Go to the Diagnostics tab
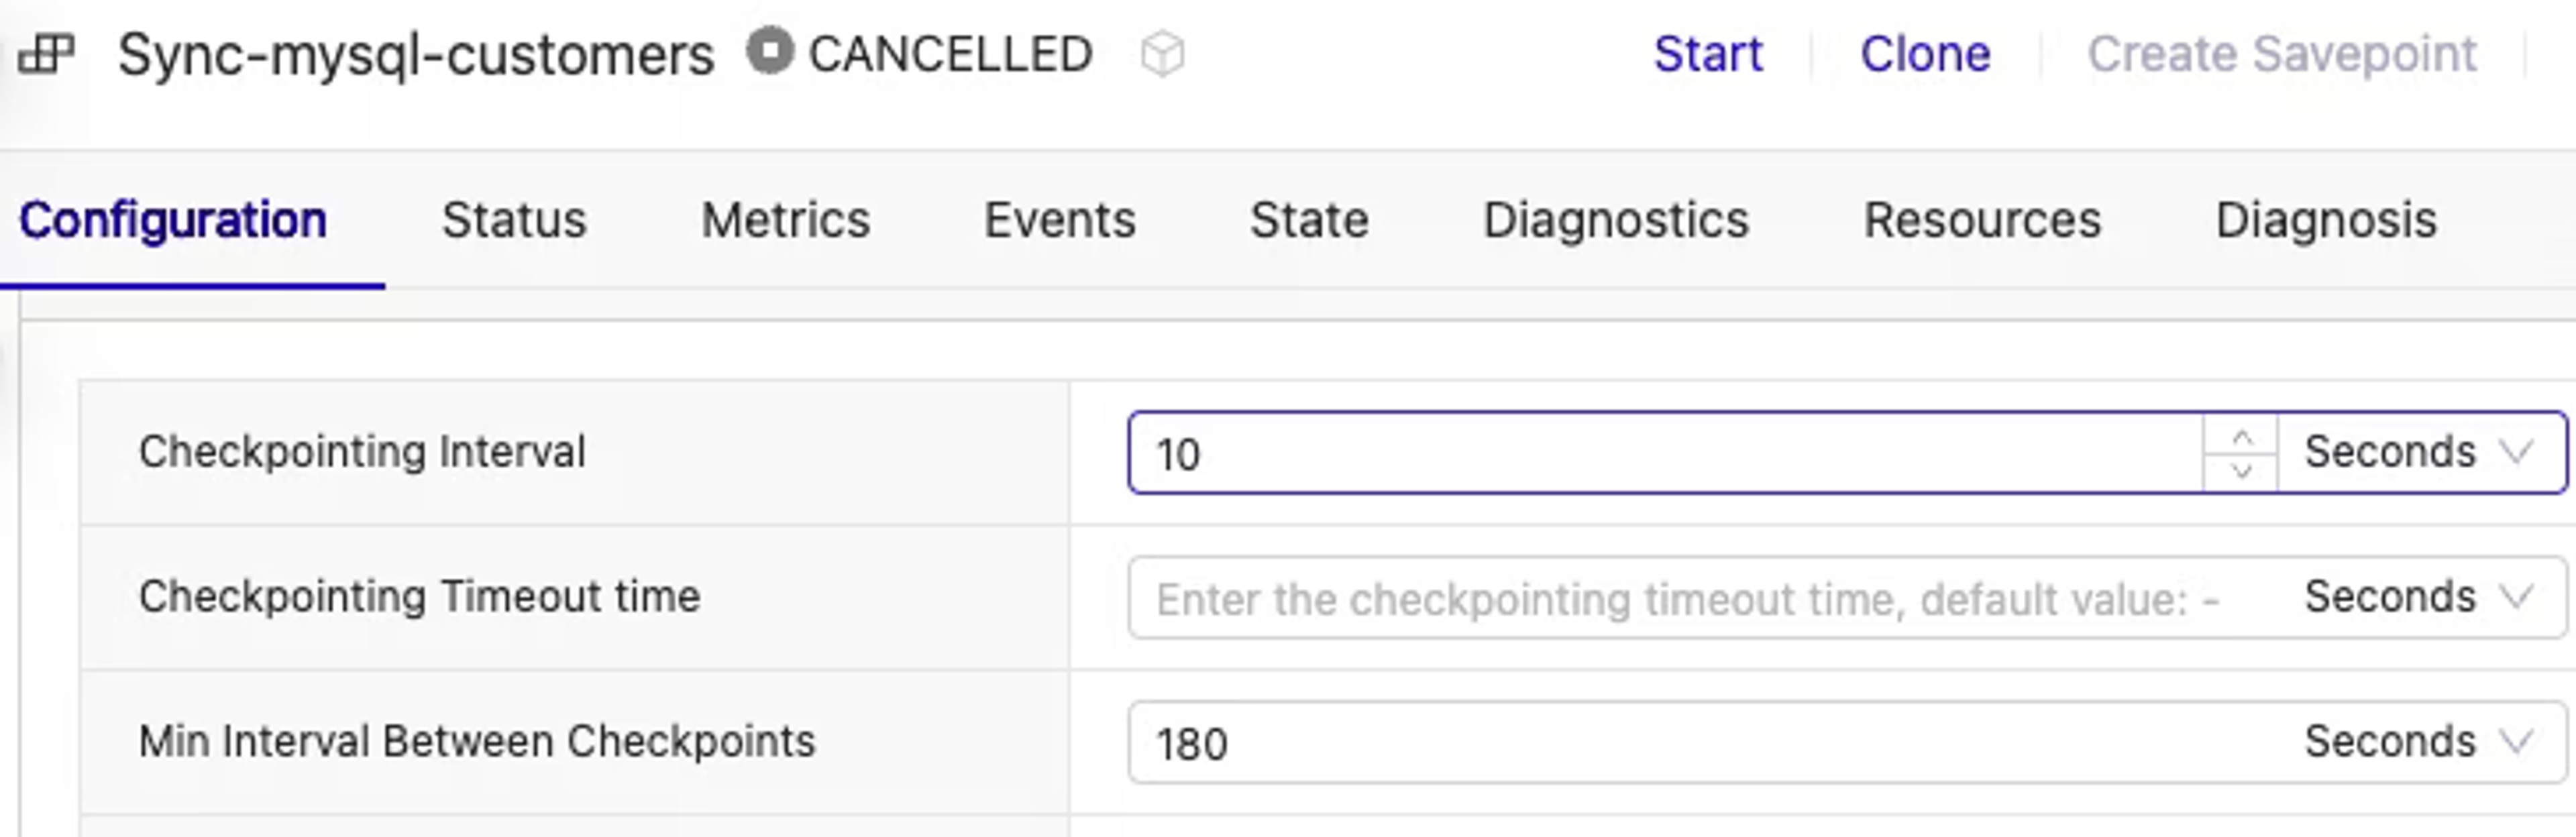Image resolution: width=2576 pixels, height=837 pixels. click(1616, 220)
